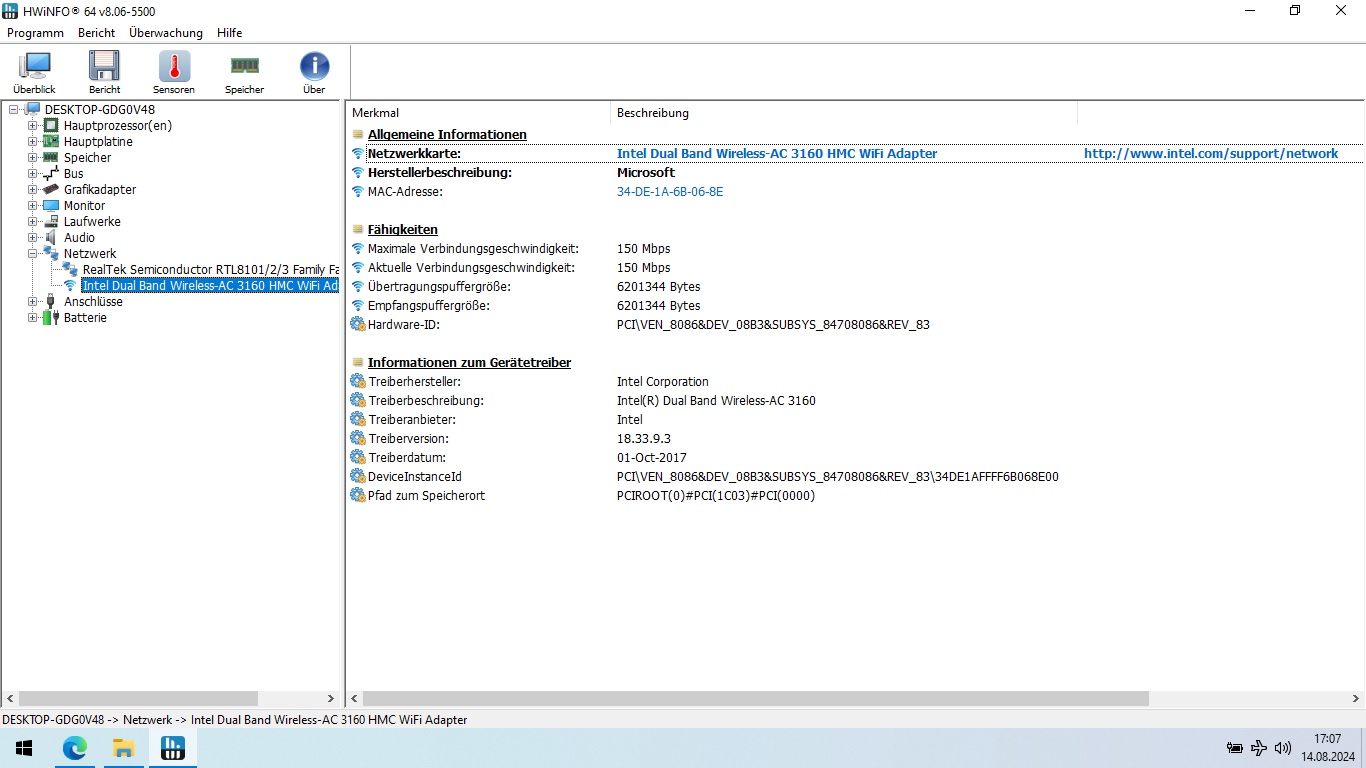Screen dimensions: 1366x768
Task: Expand the Hauptplatine tree node
Action: point(33,142)
